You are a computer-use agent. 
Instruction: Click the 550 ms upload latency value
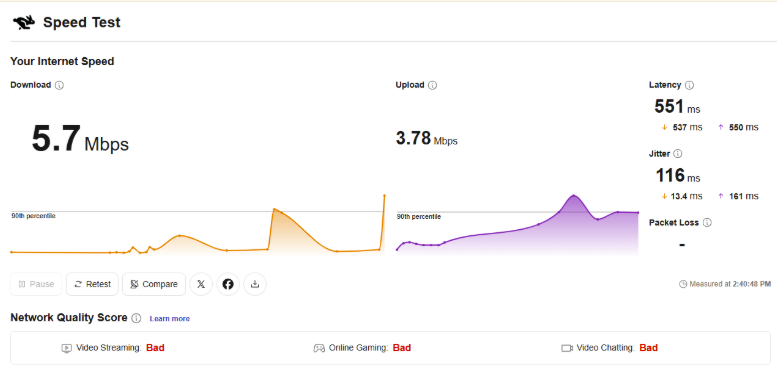click(x=744, y=128)
